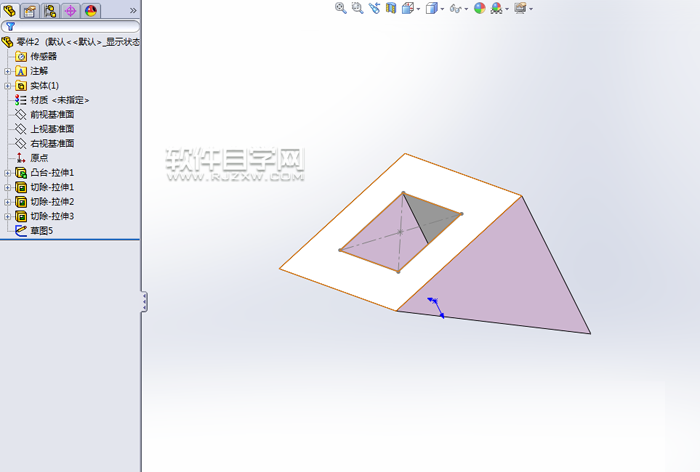
Task: Activate the Section View tool
Action: click(391, 8)
